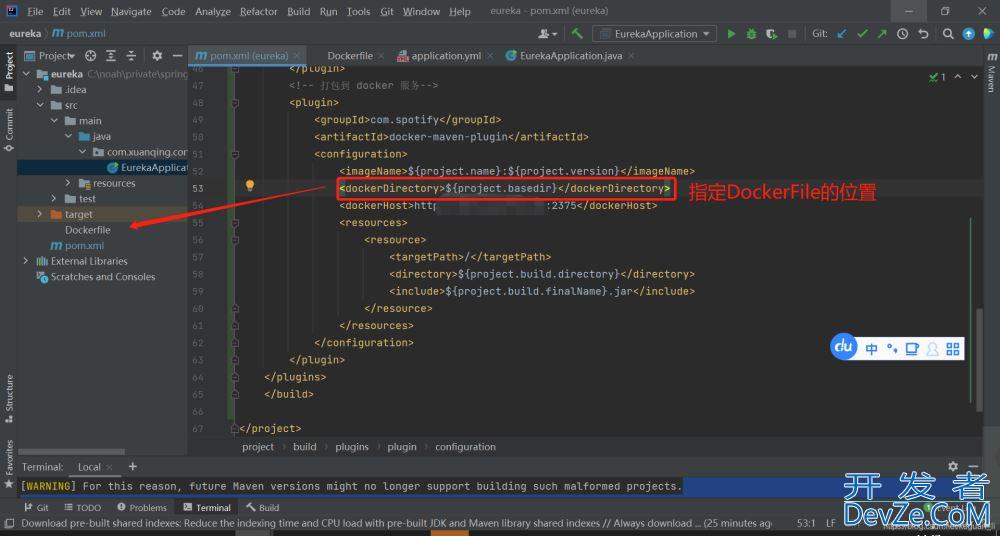Open the Problems tool window tab
The width and height of the screenshot is (1000, 536).
tap(142, 507)
